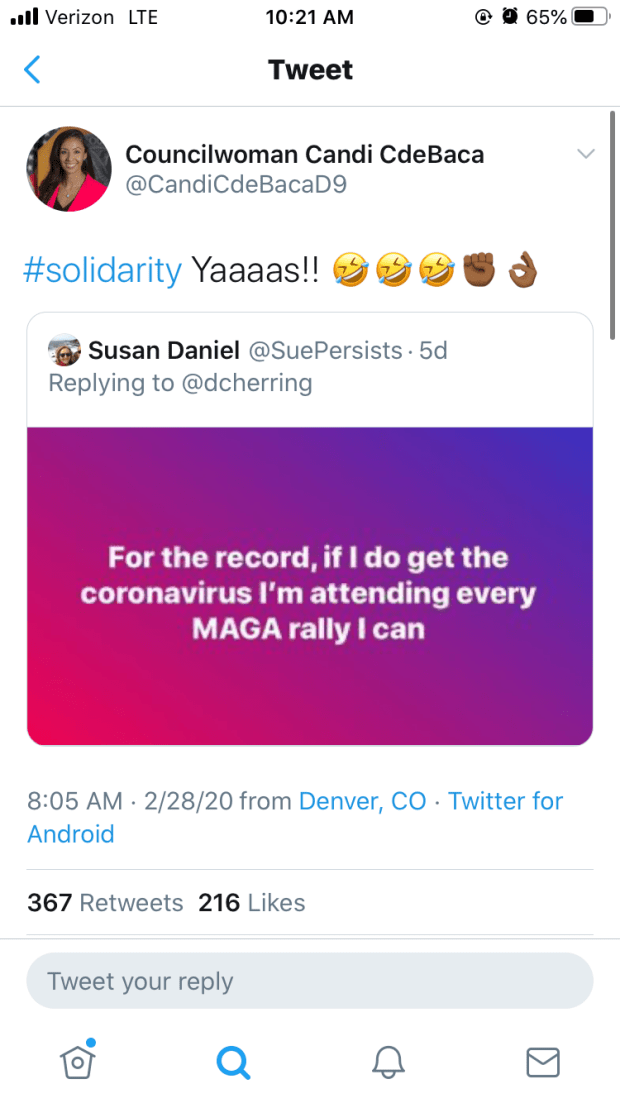
Task: Open the Twitter for Android source link
Action: [295, 817]
